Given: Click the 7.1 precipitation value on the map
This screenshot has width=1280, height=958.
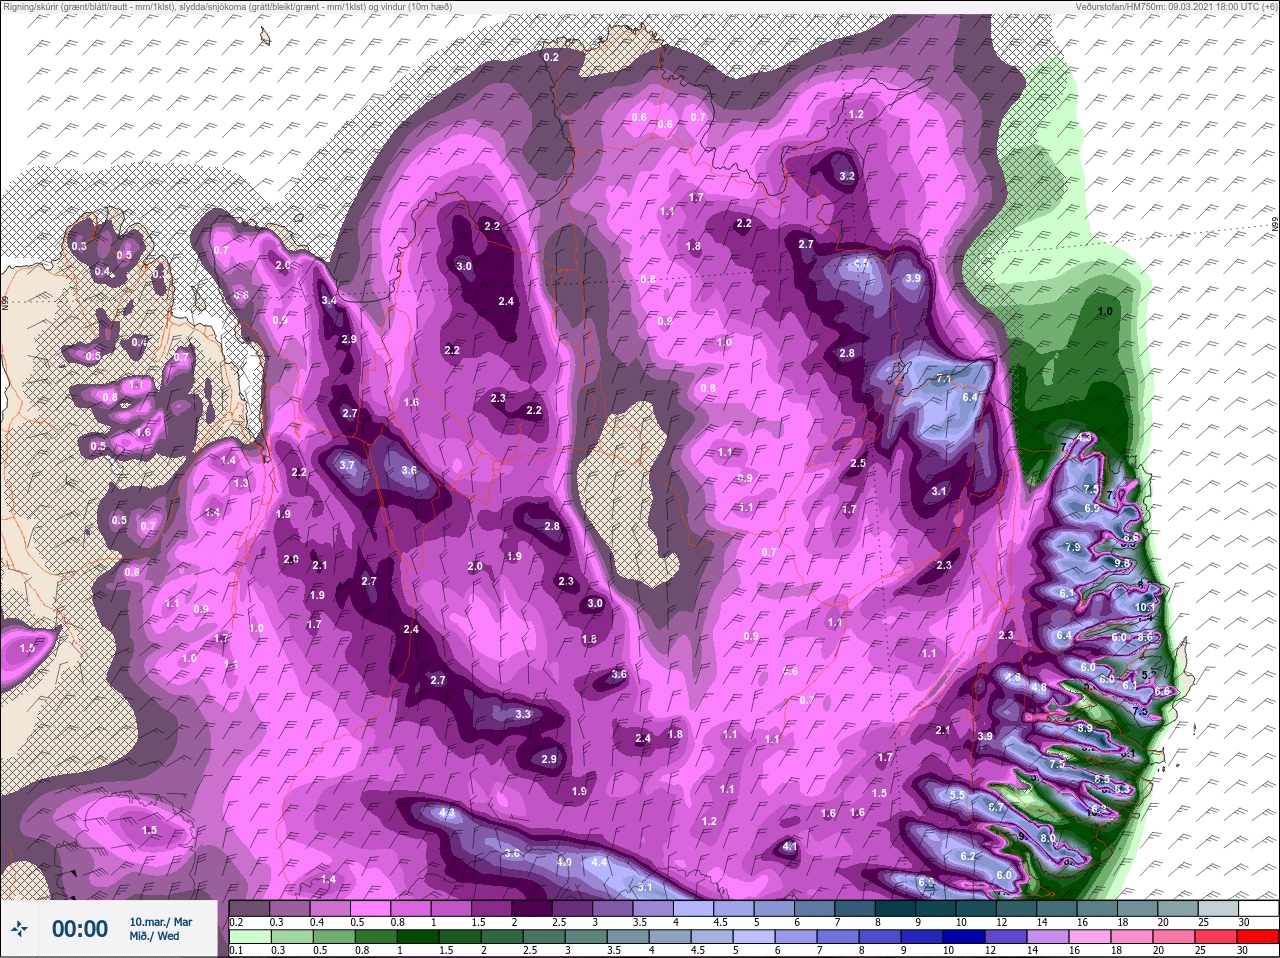Looking at the screenshot, I should click(943, 380).
